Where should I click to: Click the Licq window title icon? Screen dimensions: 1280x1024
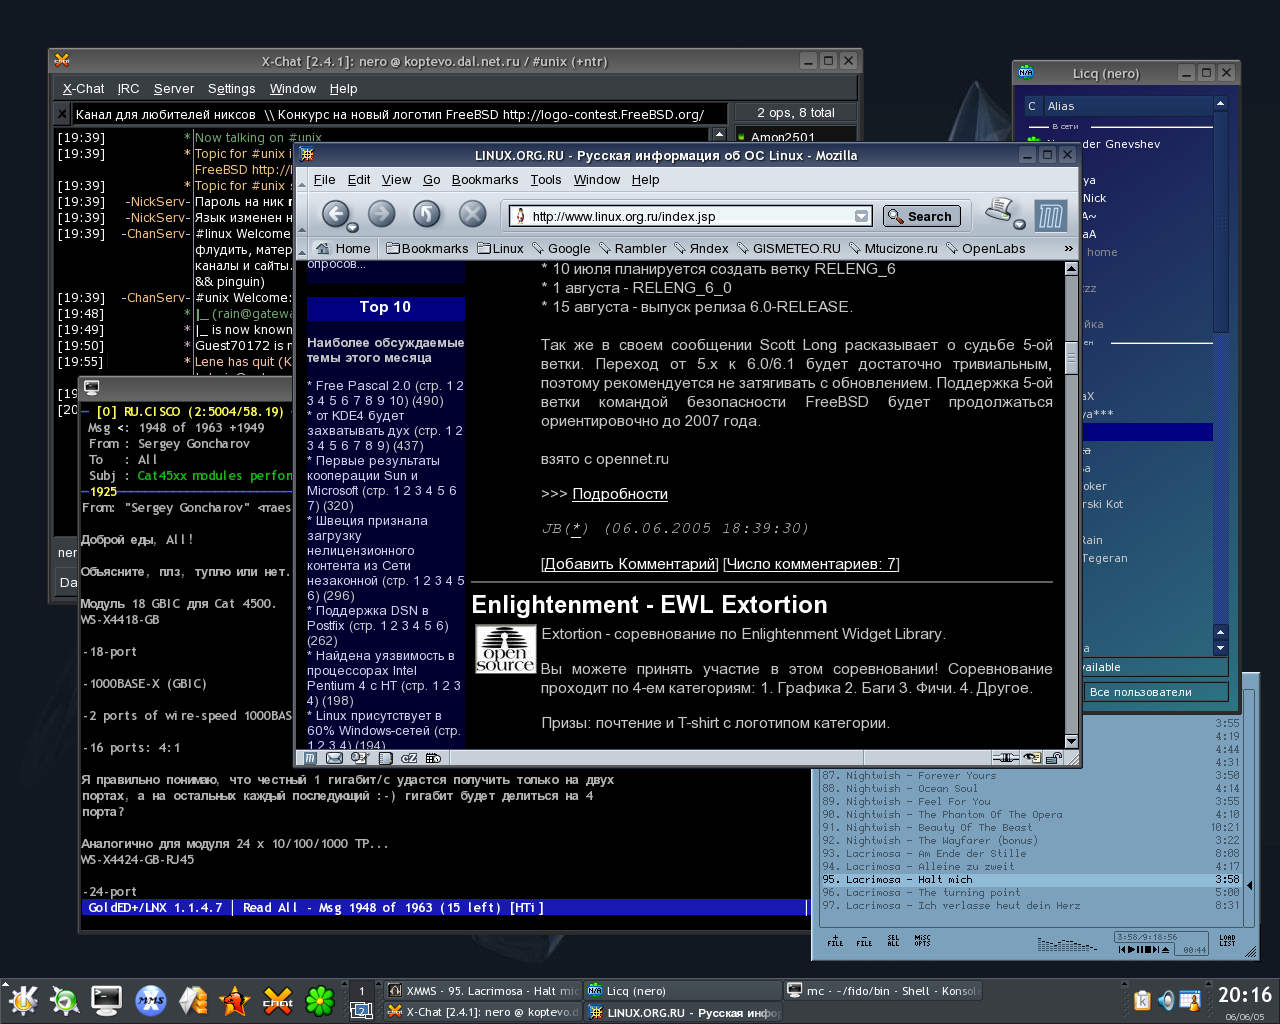coord(1026,73)
